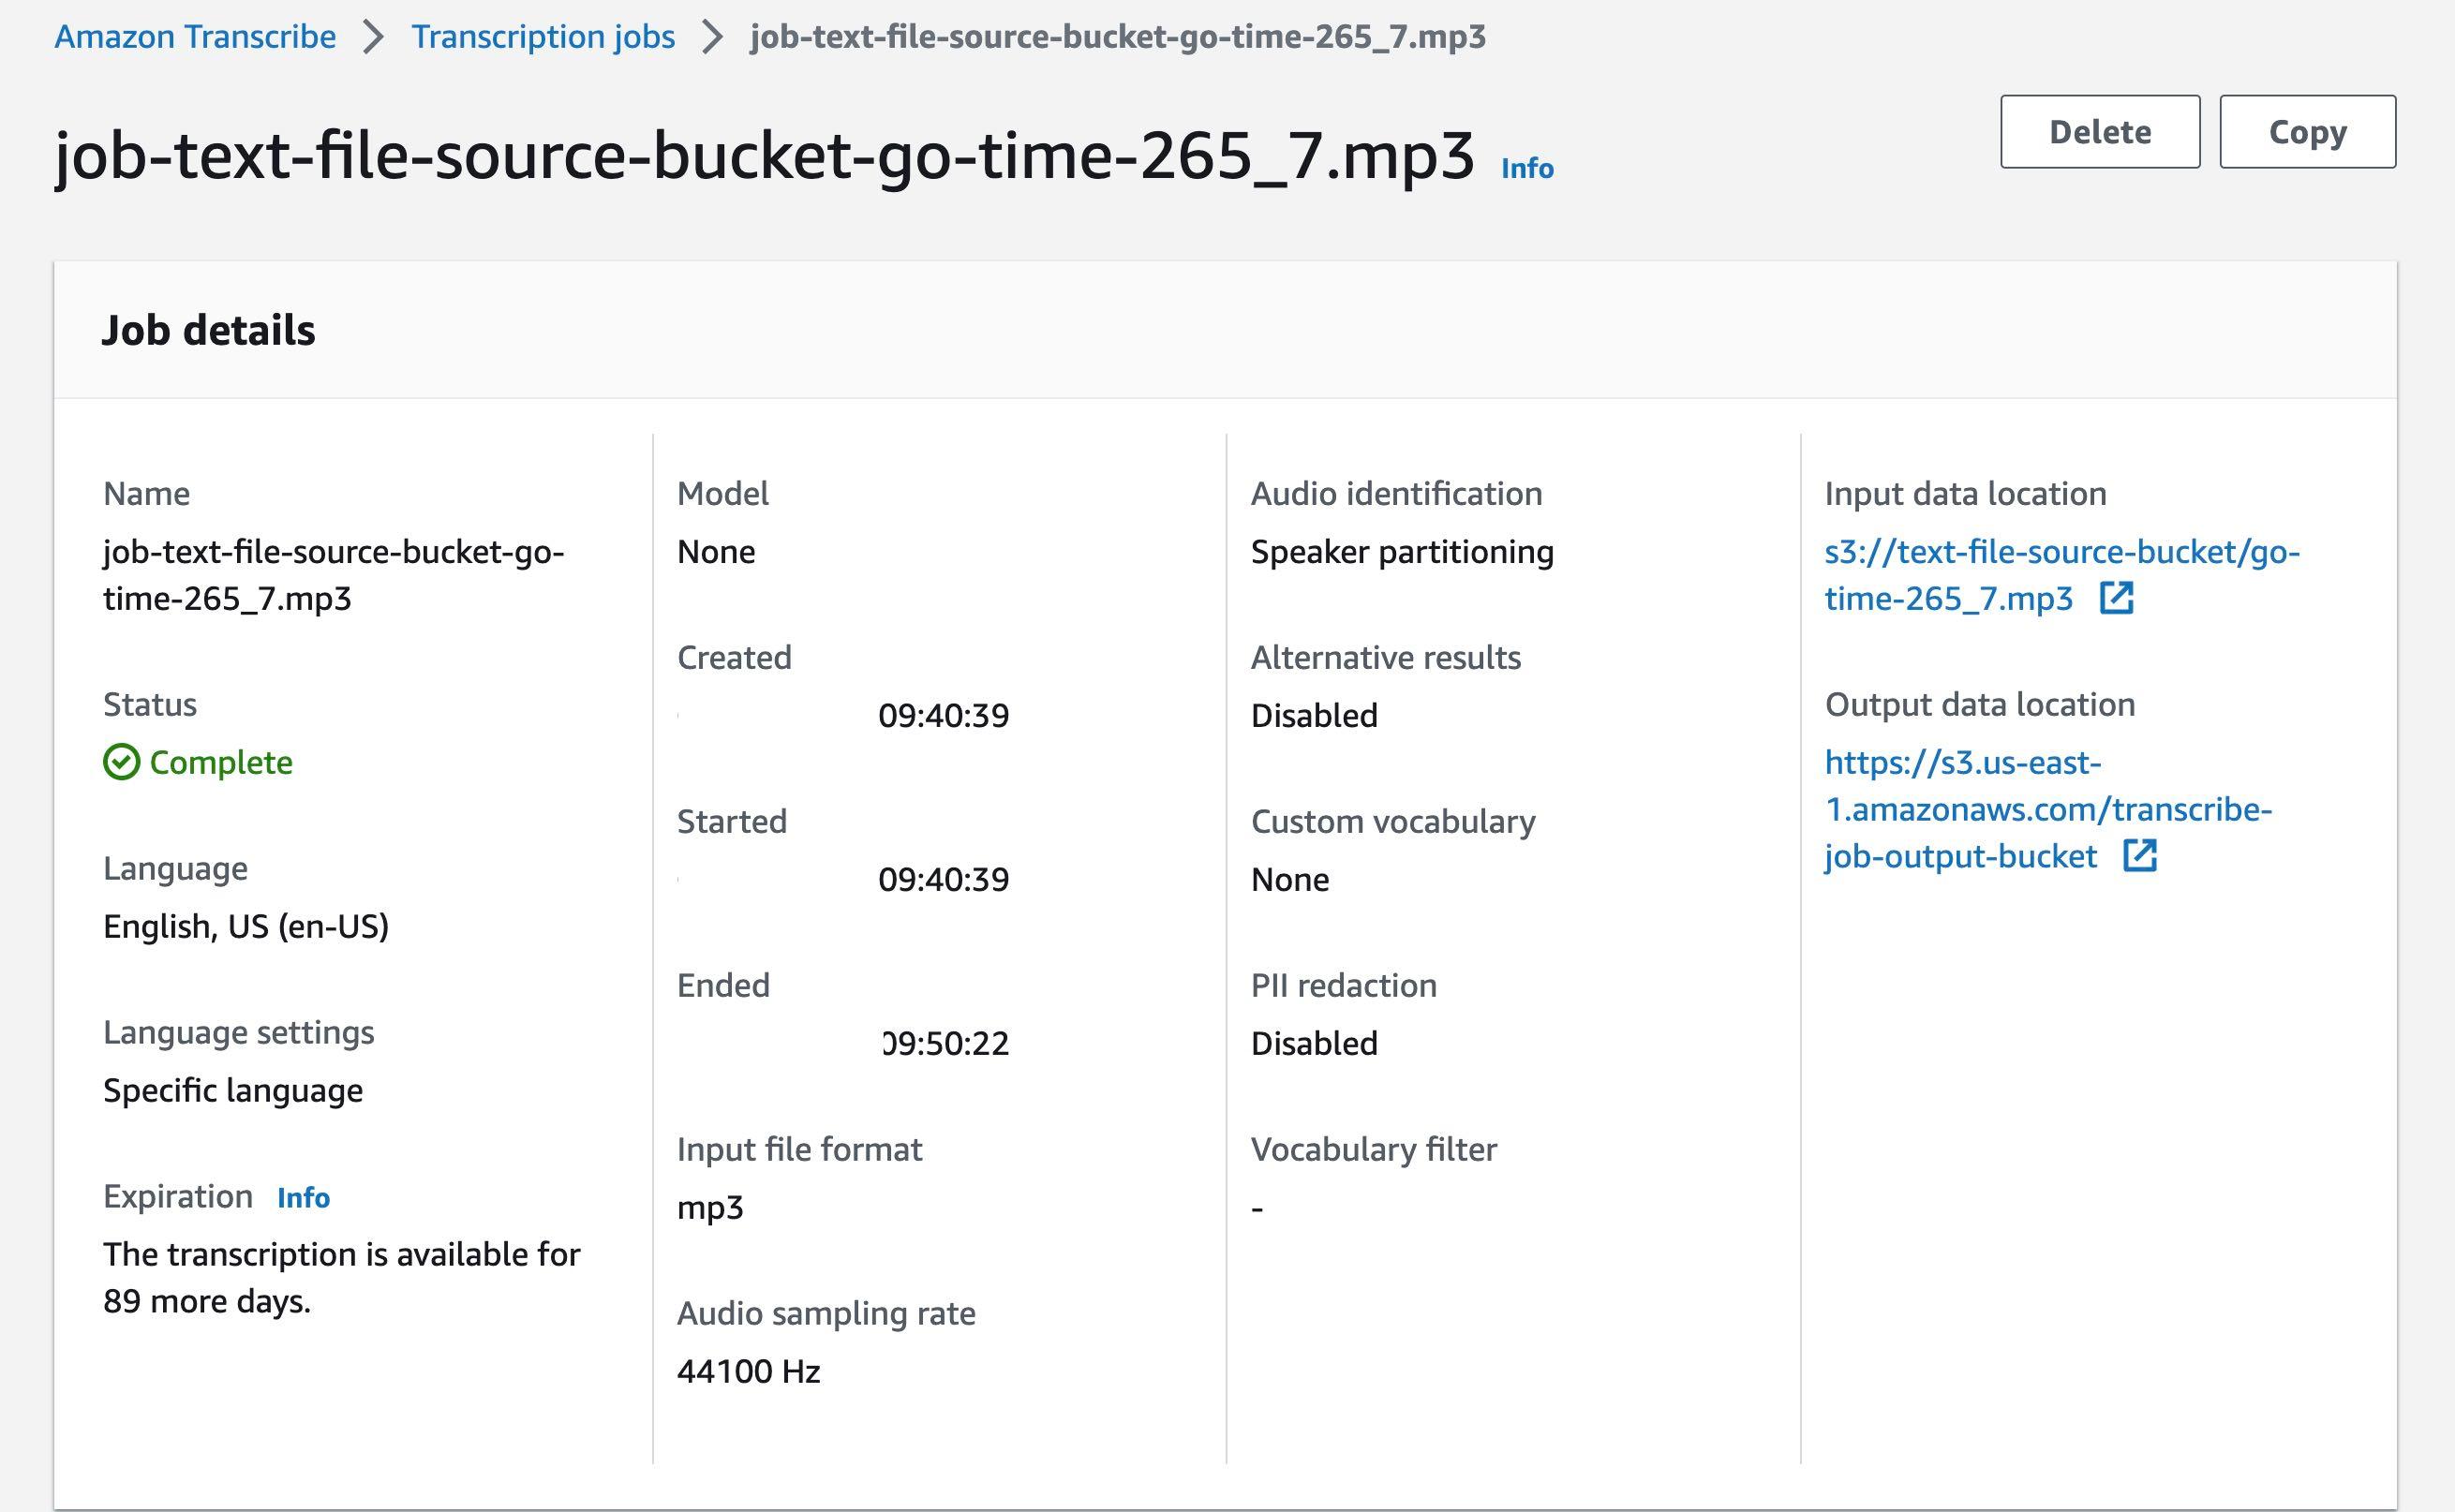Click the first breadcrumb chevron separator
Image resolution: width=2455 pixels, height=1512 pixels.
tap(373, 38)
